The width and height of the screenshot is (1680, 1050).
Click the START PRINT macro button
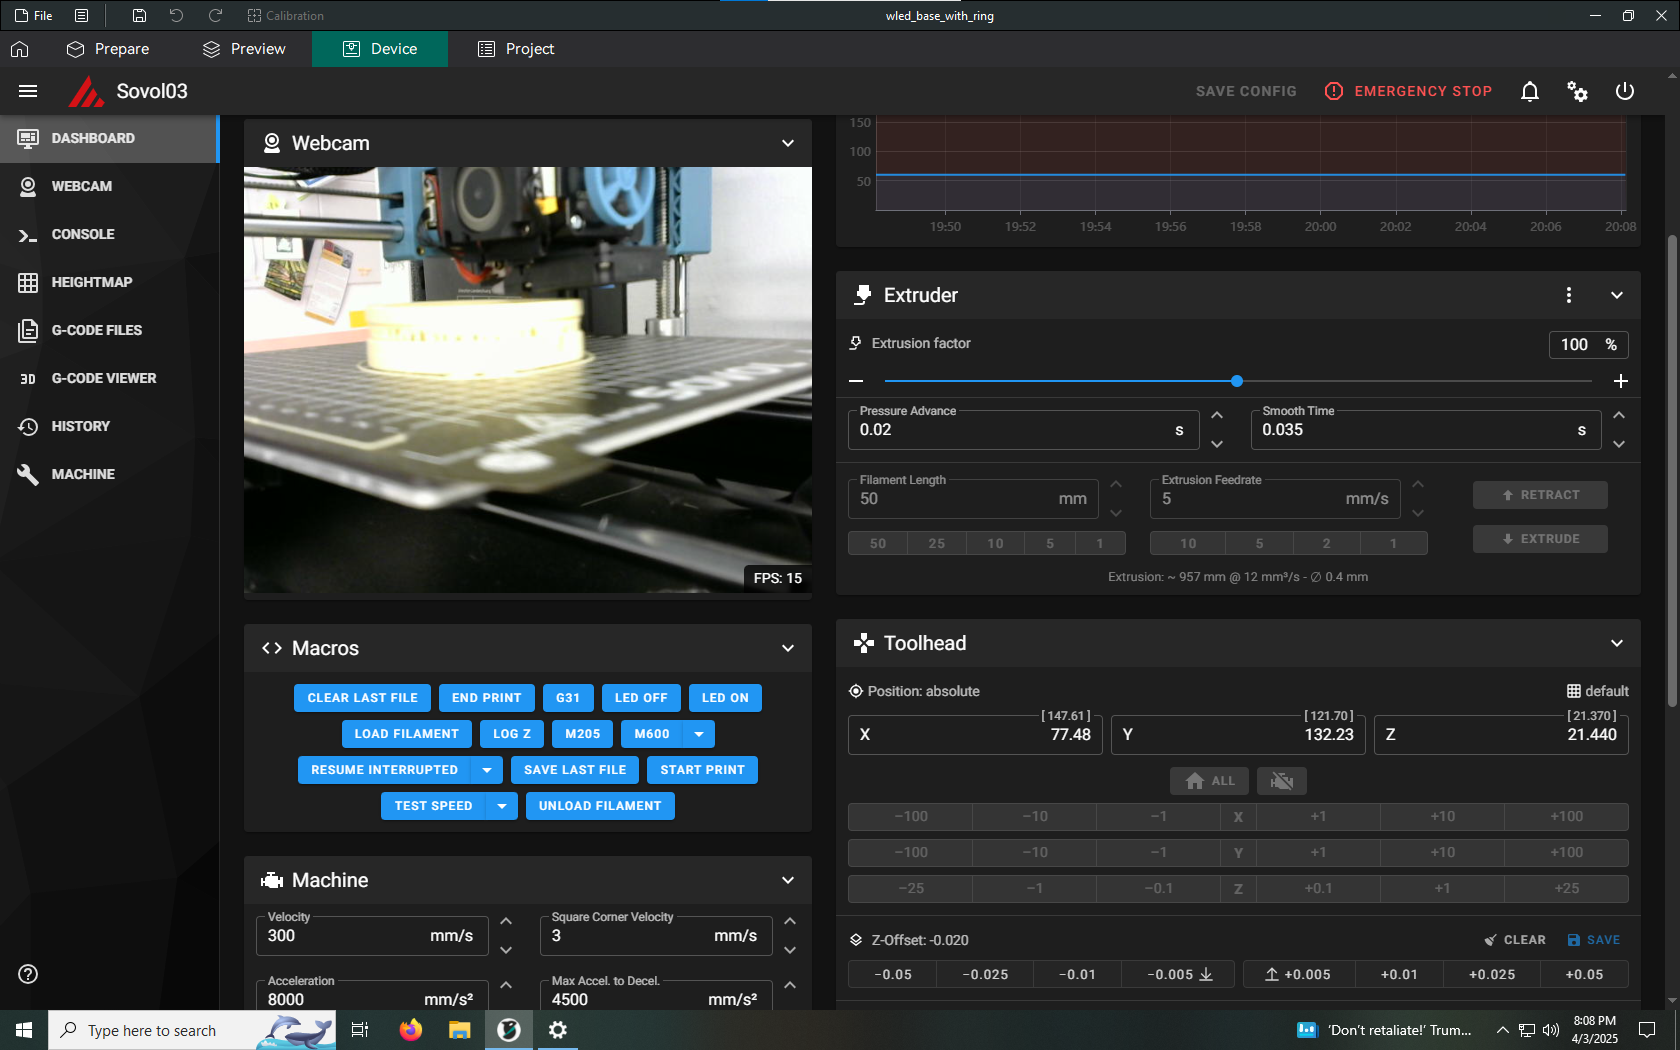(x=702, y=770)
